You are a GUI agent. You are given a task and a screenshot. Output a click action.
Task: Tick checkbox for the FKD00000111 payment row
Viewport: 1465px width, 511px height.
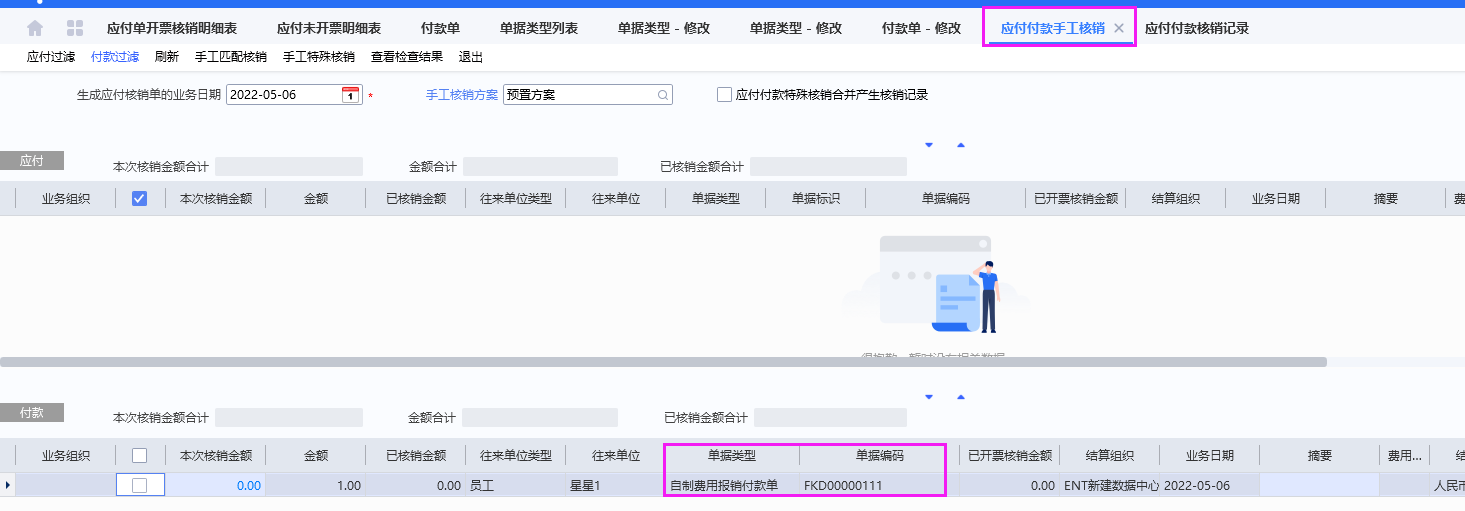click(x=140, y=485)
